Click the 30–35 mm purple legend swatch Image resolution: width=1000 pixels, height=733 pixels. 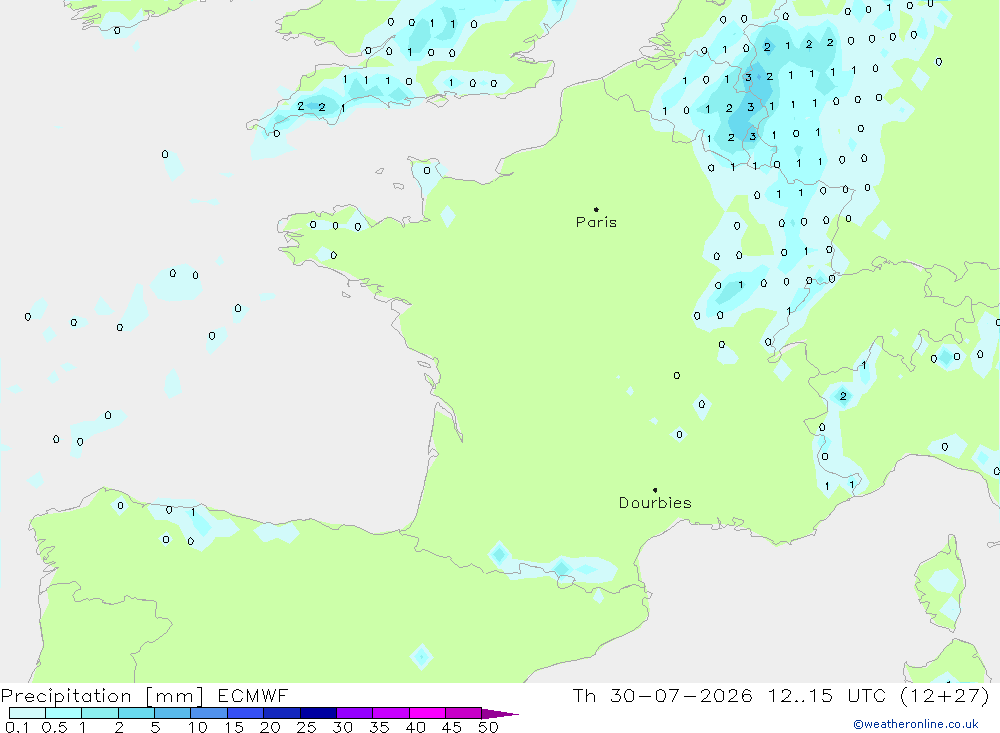[x=354, y=713]
